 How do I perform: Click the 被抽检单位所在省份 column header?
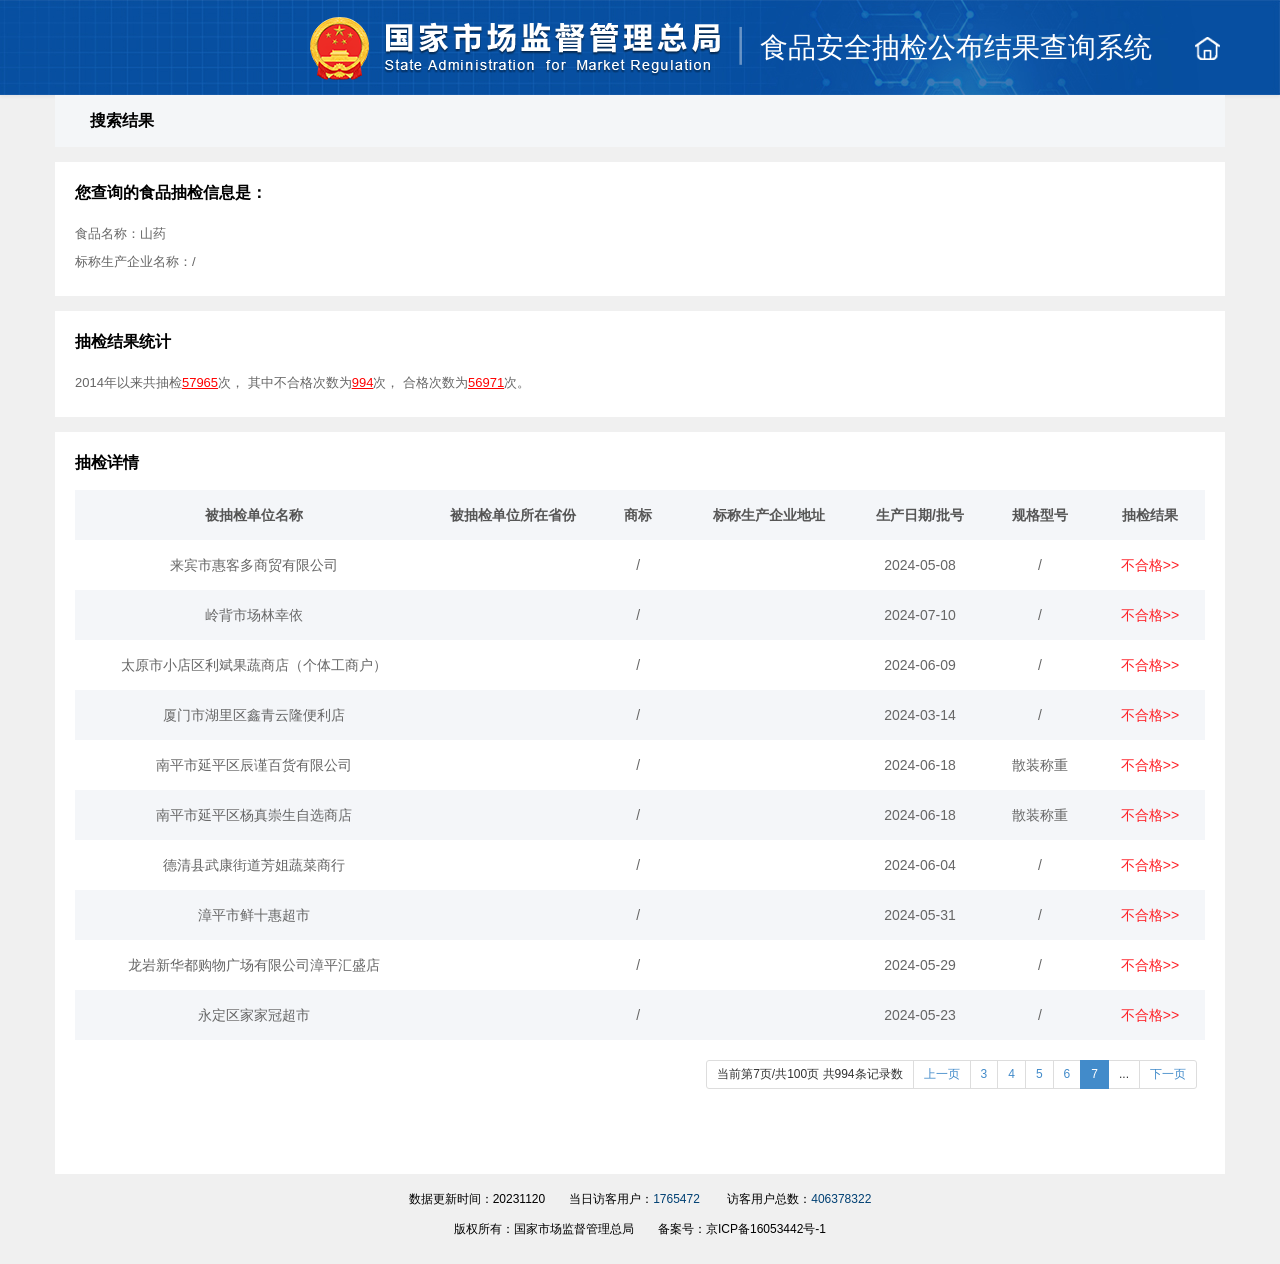513,515
